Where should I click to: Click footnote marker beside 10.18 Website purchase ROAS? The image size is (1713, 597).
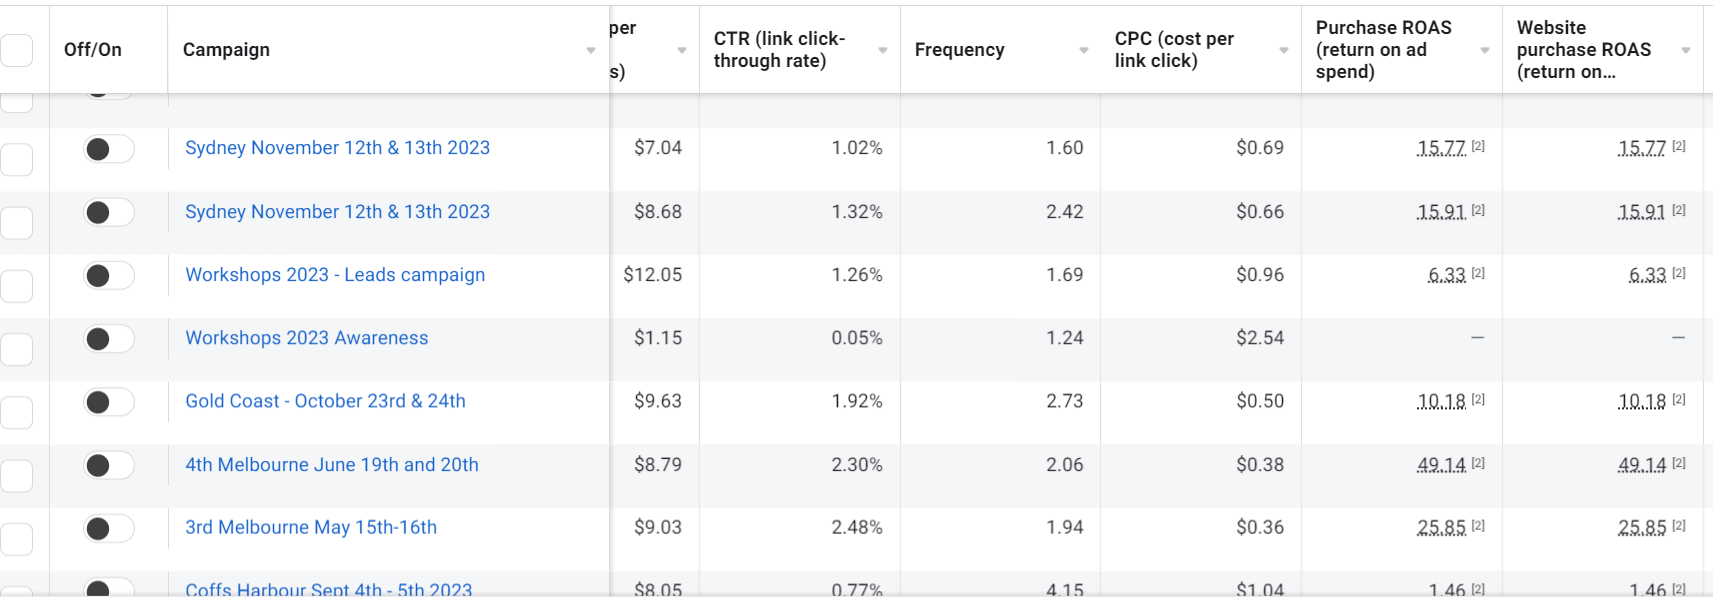tap(1679, 399)
